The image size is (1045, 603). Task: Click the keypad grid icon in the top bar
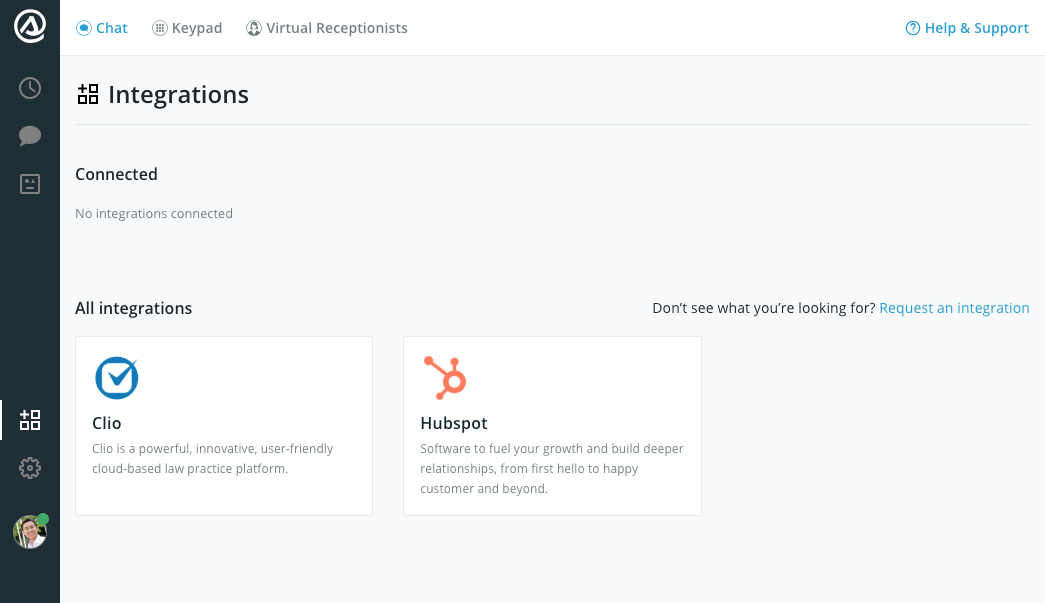158,28
